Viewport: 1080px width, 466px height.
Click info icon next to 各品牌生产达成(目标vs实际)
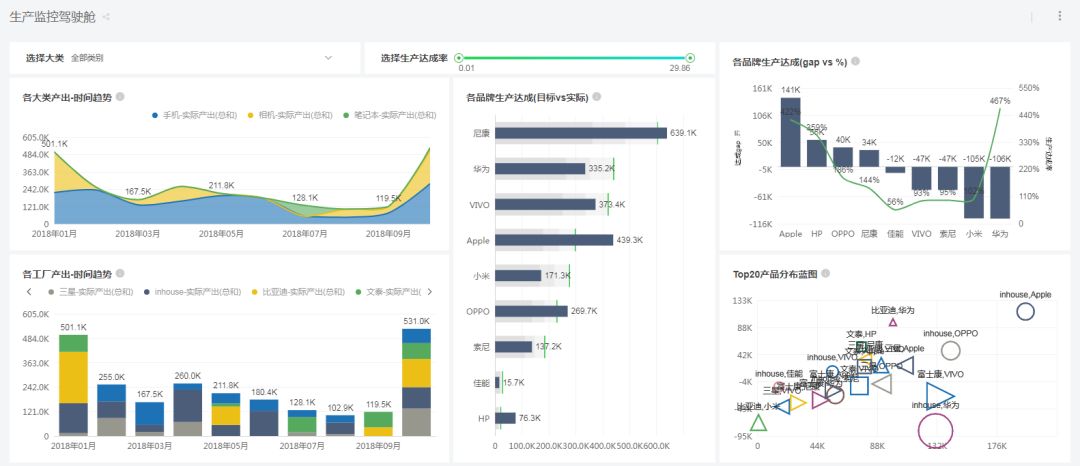[x=596, y=97]
